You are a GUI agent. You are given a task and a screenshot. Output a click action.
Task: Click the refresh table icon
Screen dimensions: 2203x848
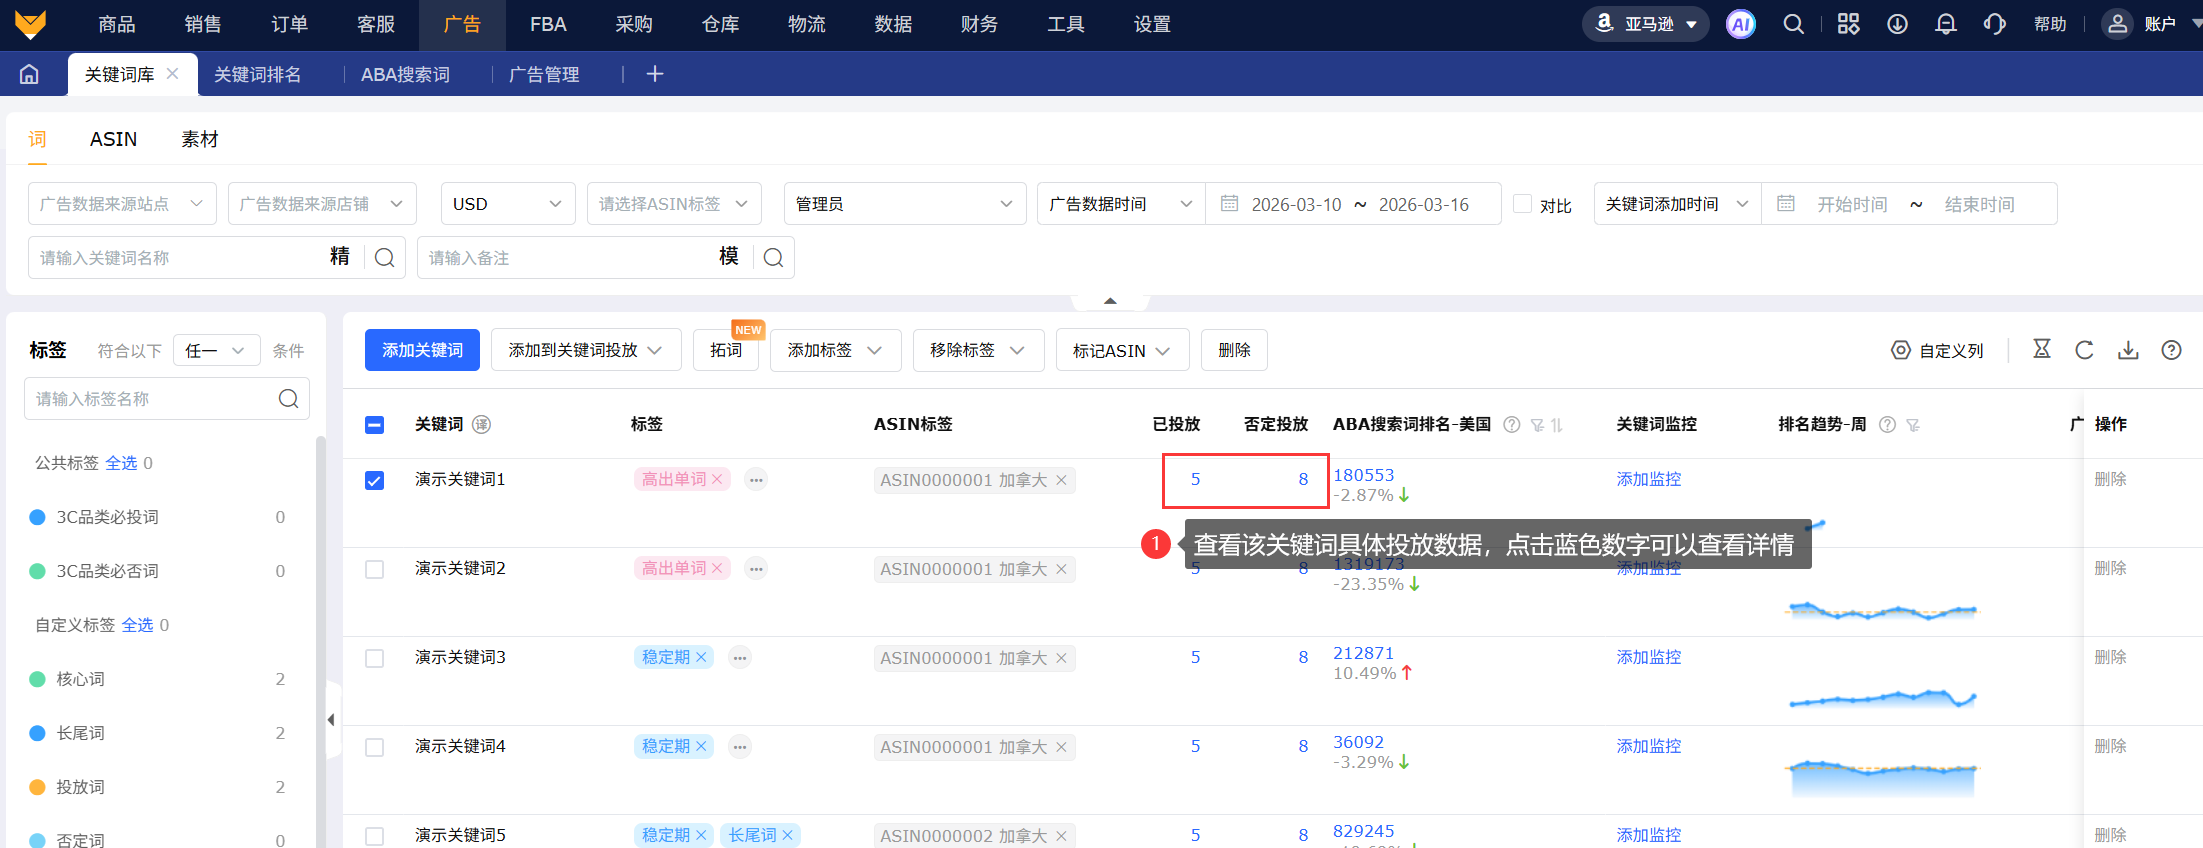tap(2084, 350)
